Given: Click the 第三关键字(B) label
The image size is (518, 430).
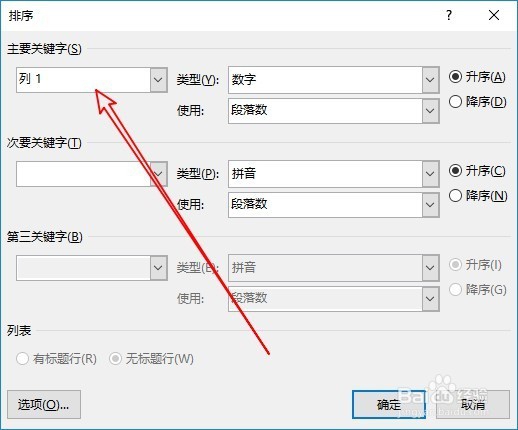Looking at the screenshot, I should (x=45, y=237).
